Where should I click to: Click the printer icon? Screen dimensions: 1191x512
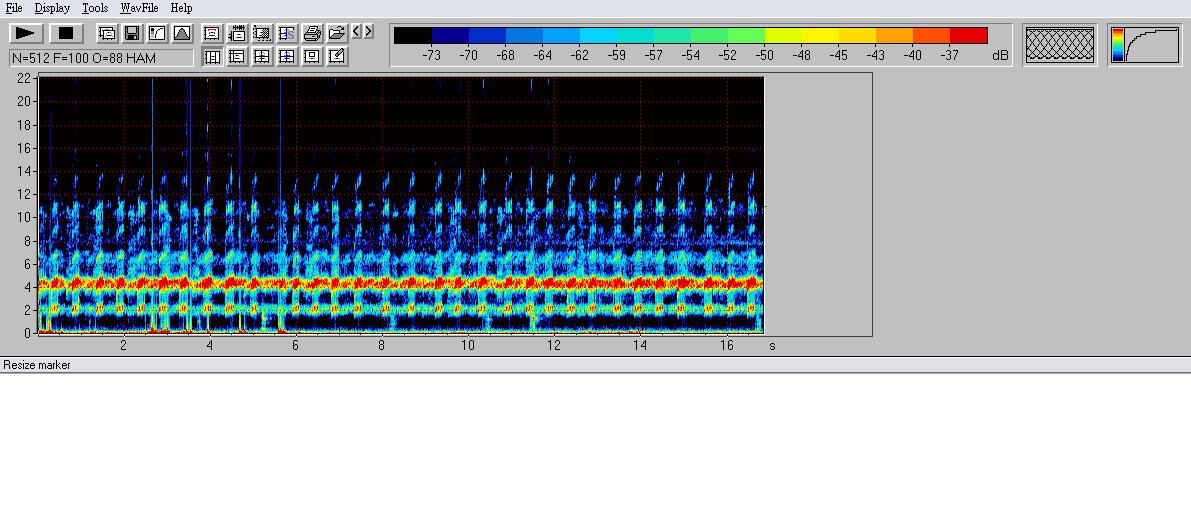[x=312, y=33]
